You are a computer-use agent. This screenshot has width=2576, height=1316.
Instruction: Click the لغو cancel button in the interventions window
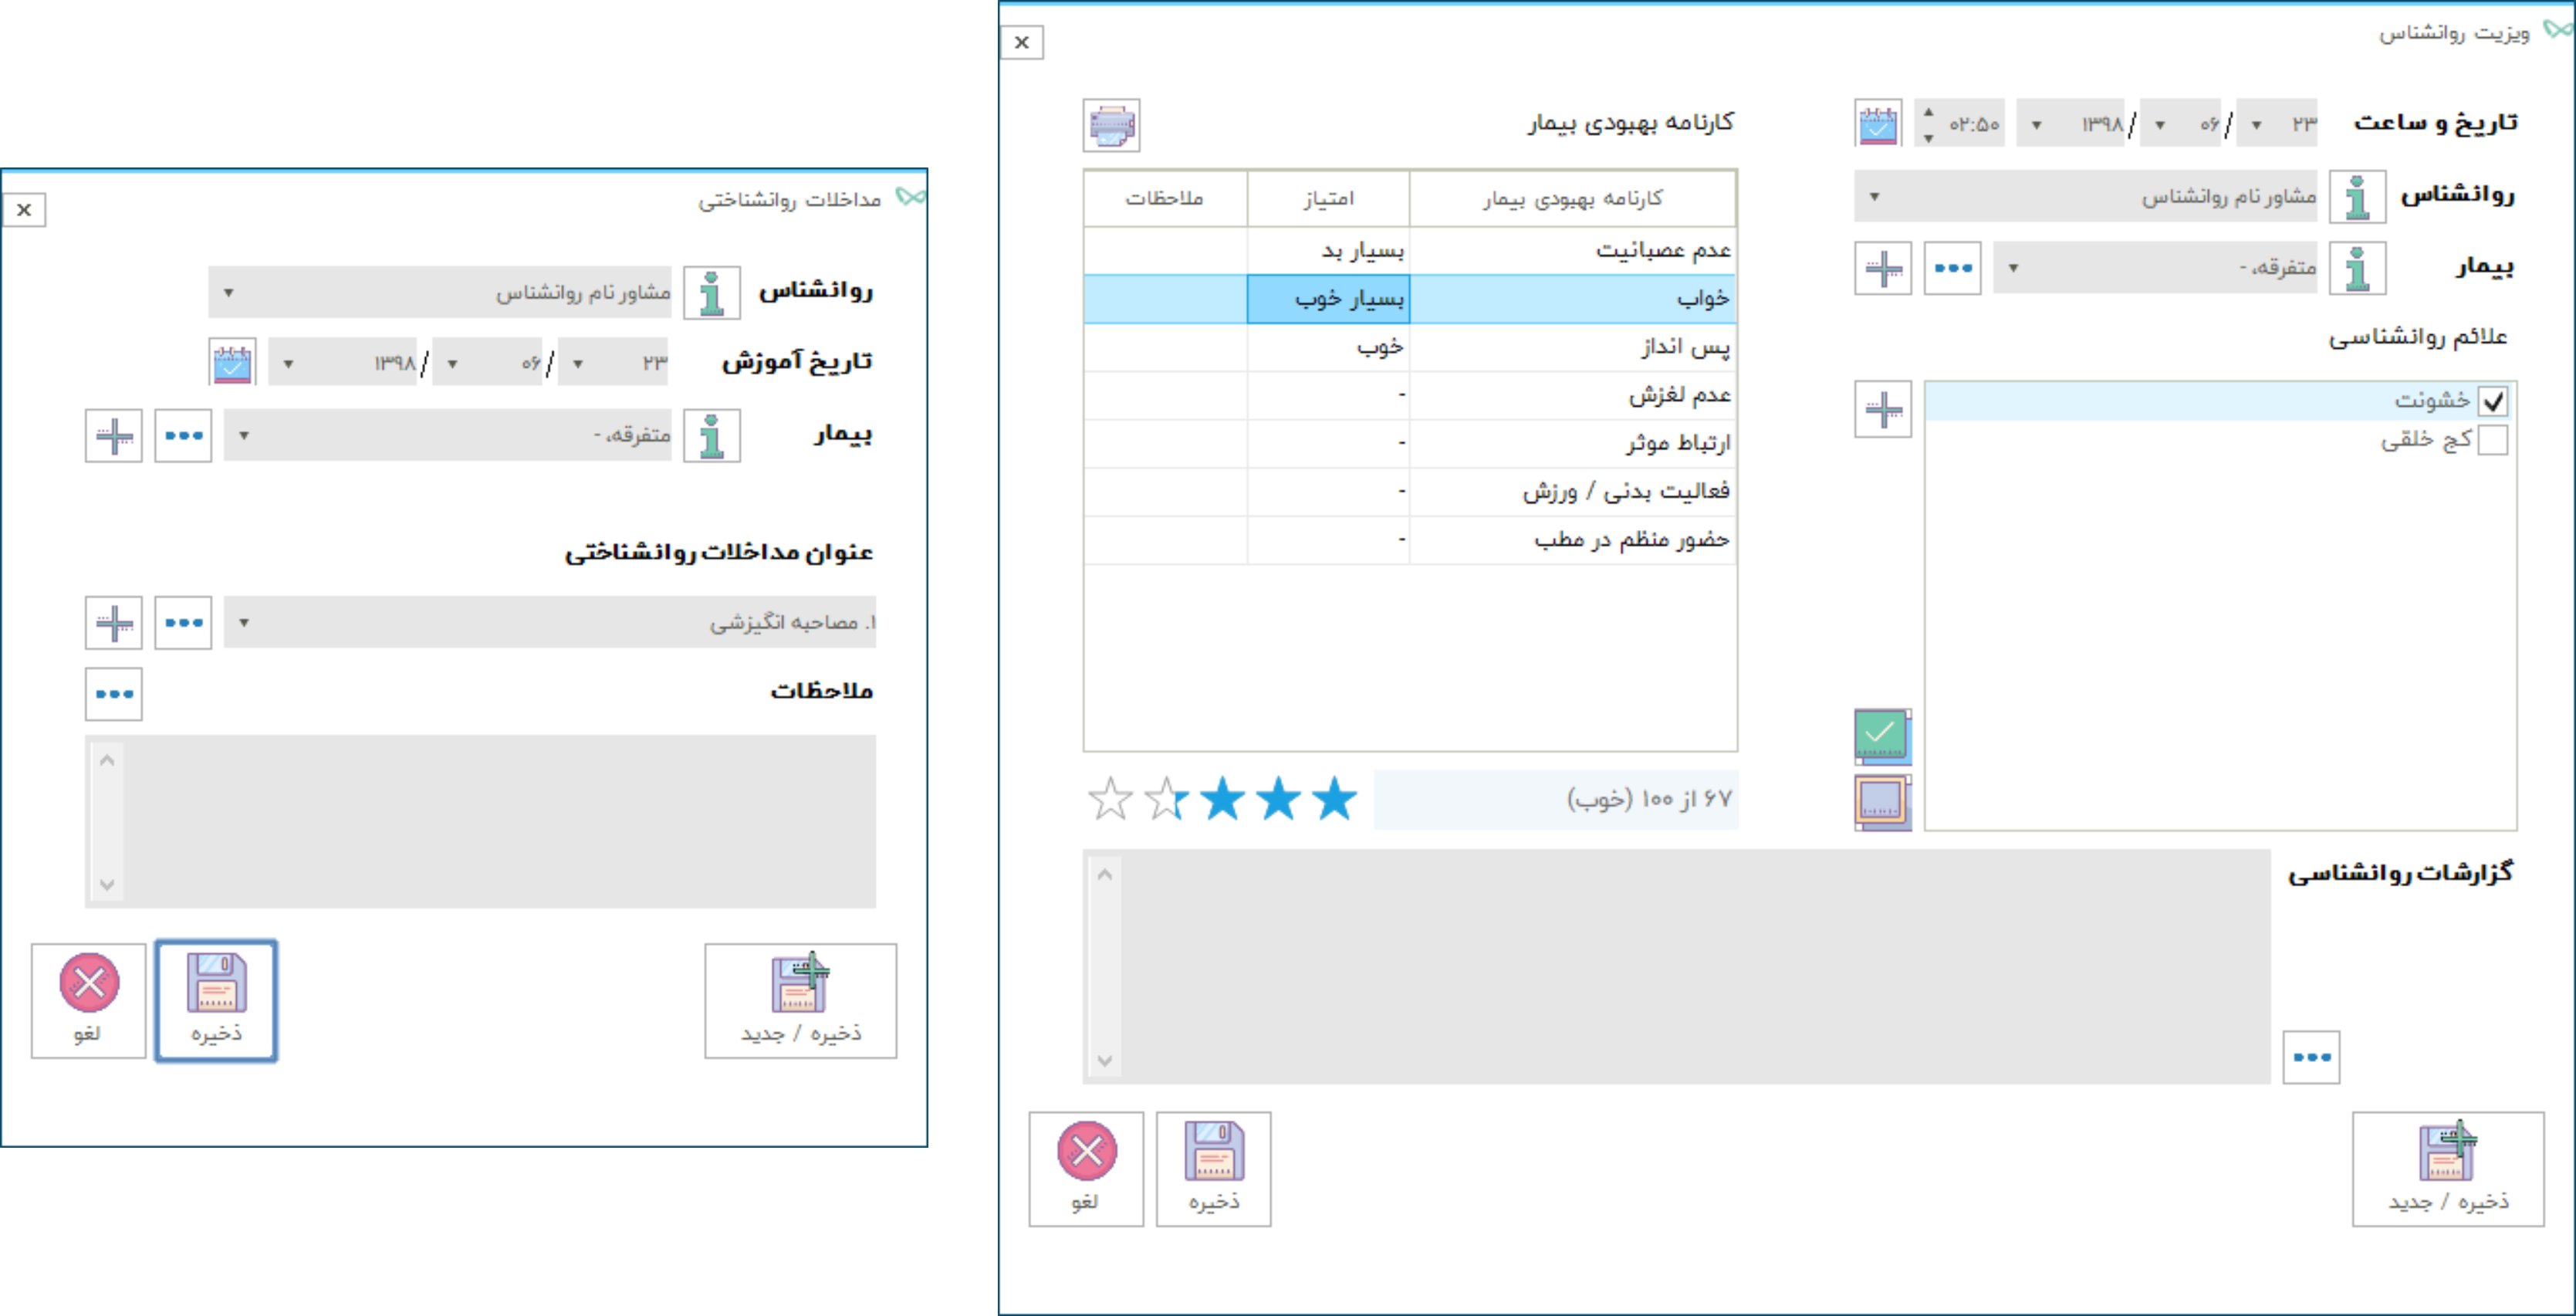(88, 1001)
